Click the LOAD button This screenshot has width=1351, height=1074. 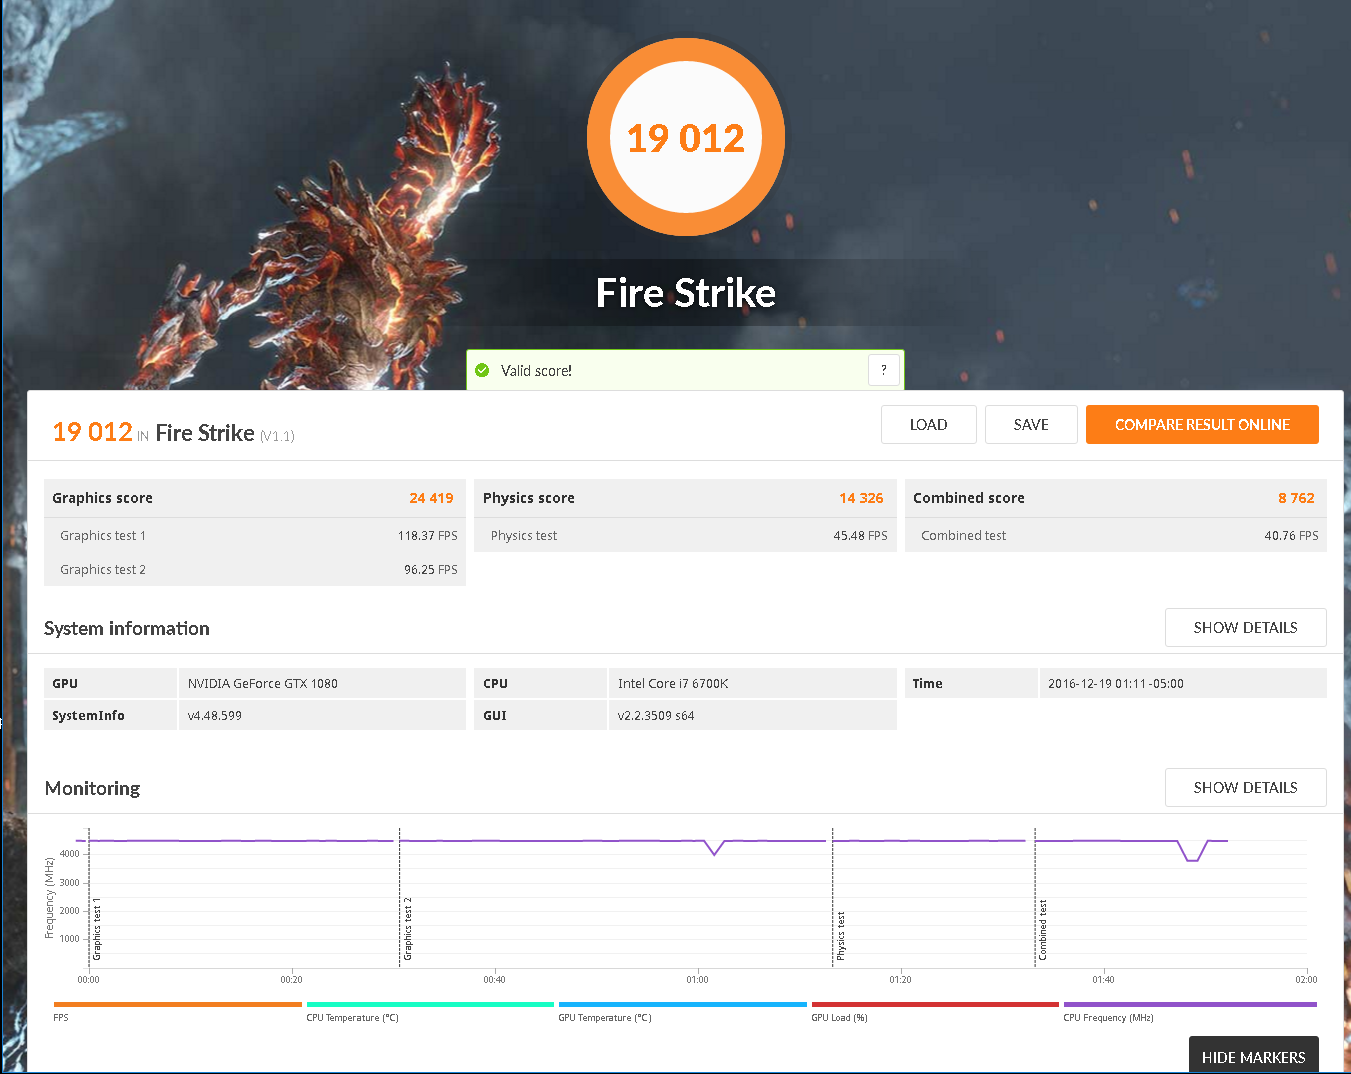click(928, 424)
